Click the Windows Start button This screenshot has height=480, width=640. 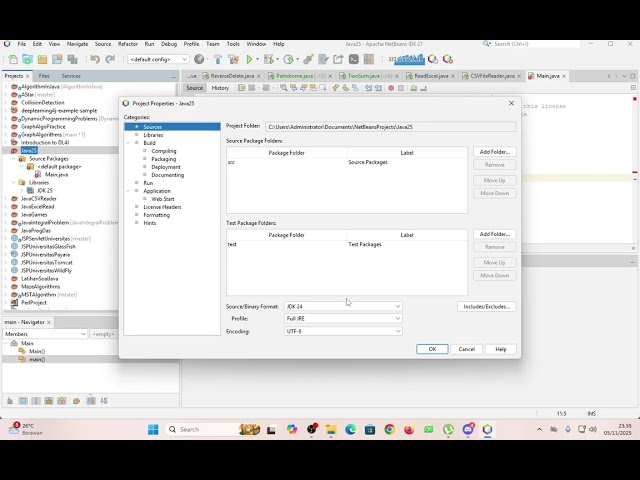tap(153, 429)
